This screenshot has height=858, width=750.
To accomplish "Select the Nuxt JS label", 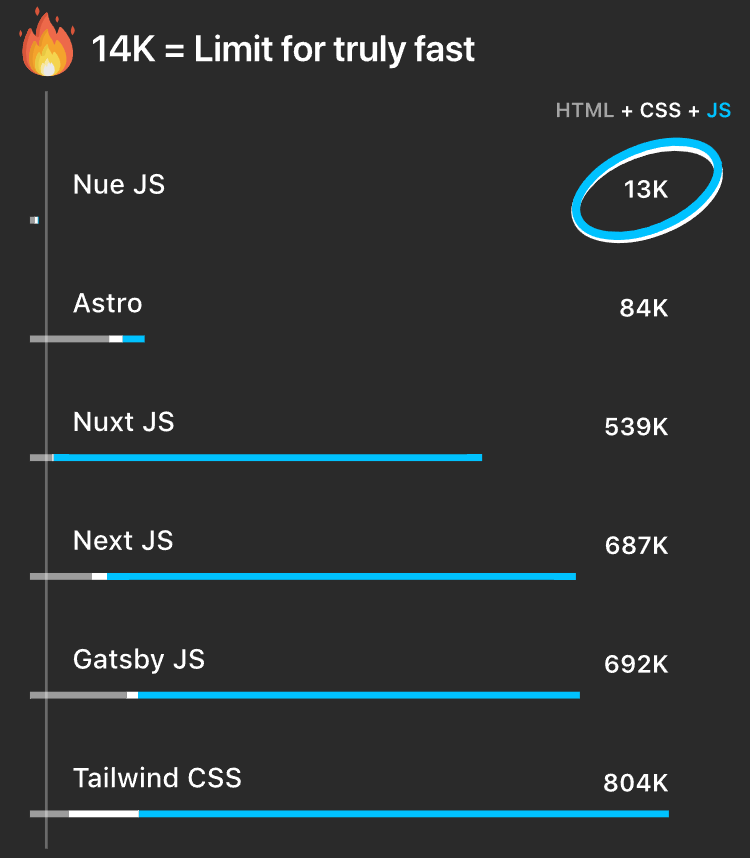I will pyautogui.click(x=124, y=422).
